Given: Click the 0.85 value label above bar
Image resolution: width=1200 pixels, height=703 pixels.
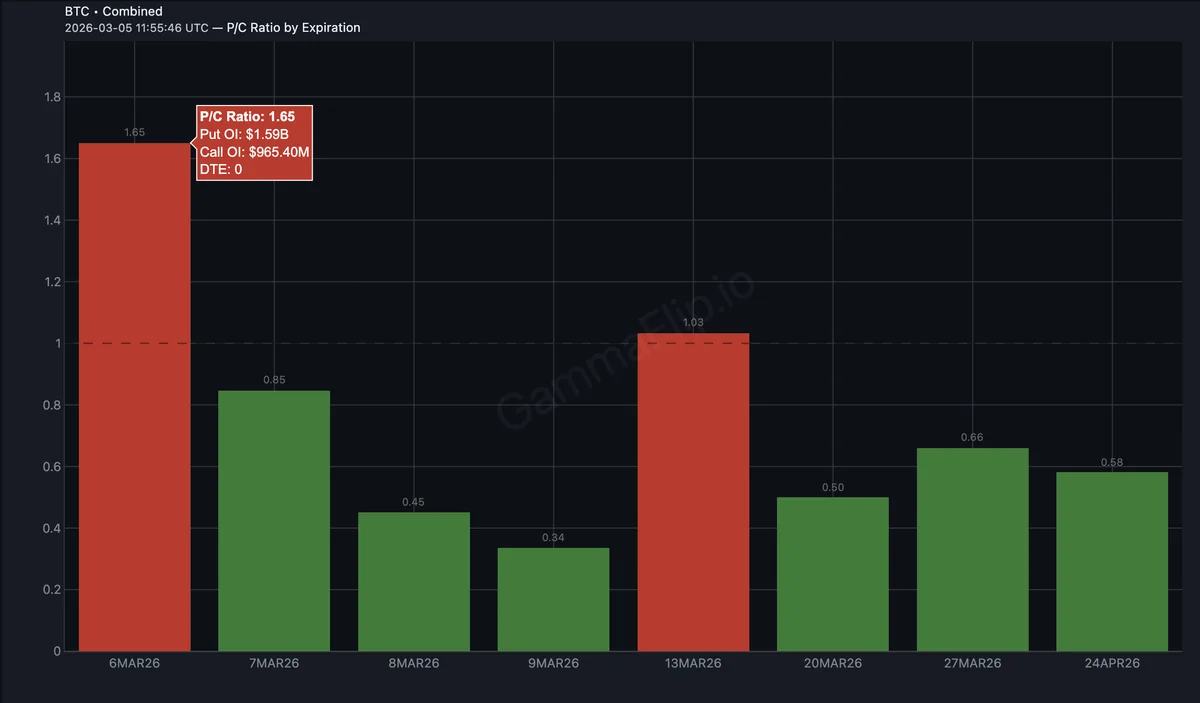Looking at the screenshot, I should coord(274,380).
